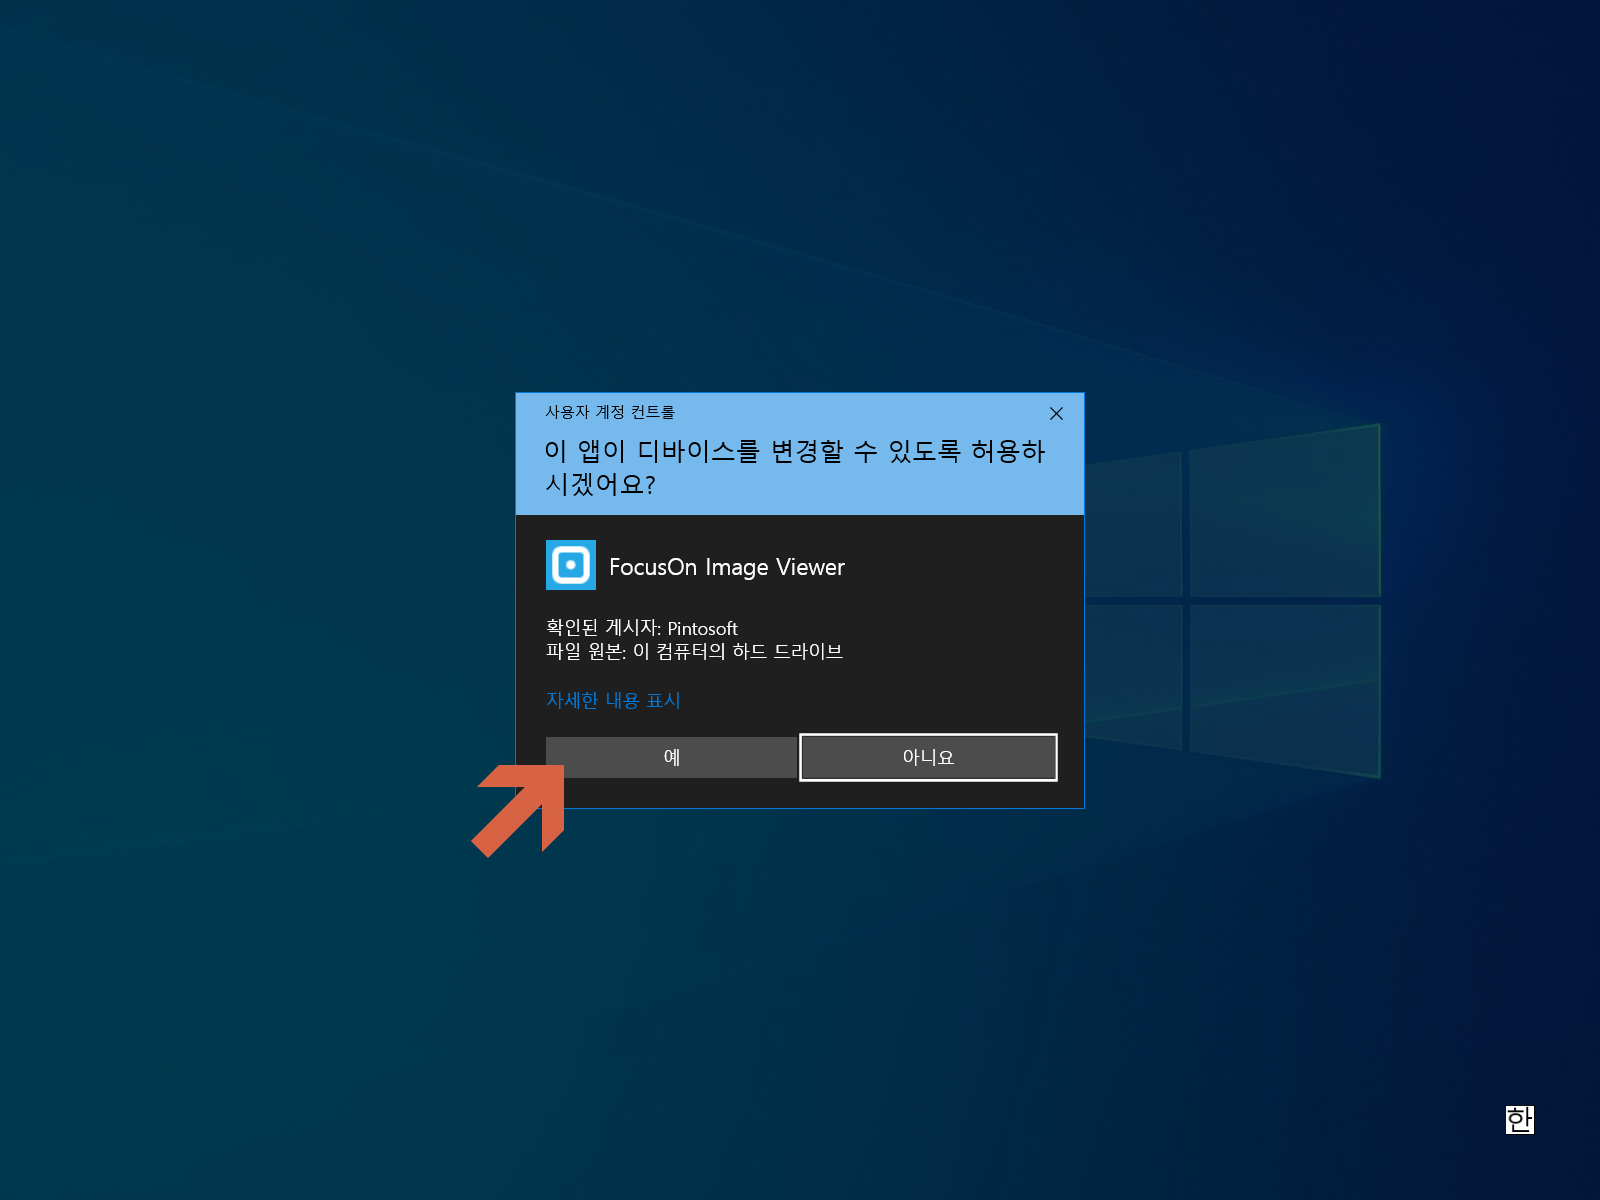Screen dimensions: 1600x1200
Task: Click the 파일 원본 hard drive line
Action: coord(694,652)
